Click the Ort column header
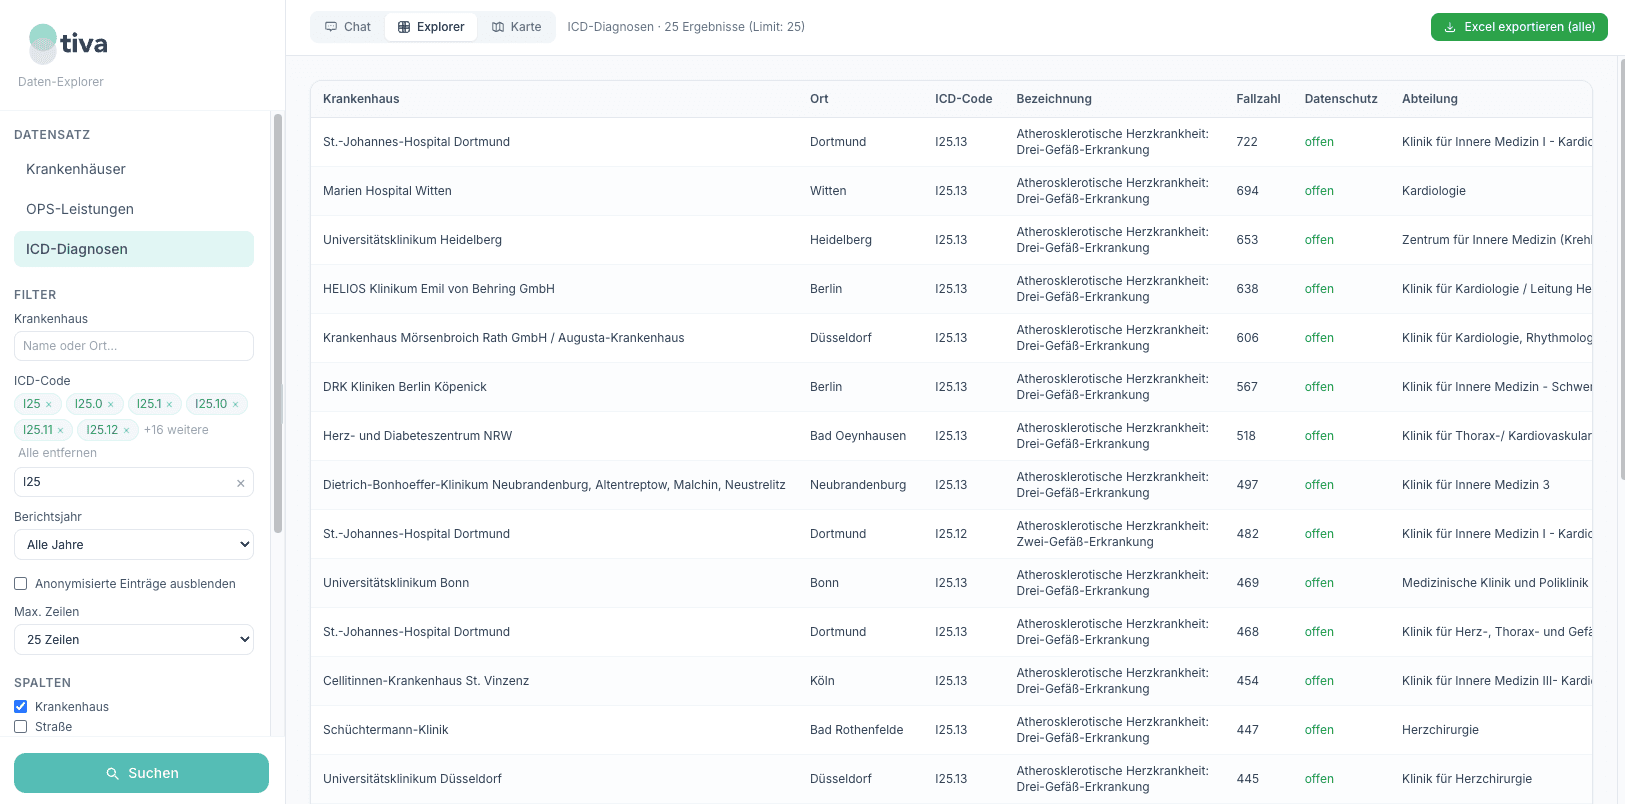Image resolution: width=1625 pixels, height=804 pixels. point(819,99)
